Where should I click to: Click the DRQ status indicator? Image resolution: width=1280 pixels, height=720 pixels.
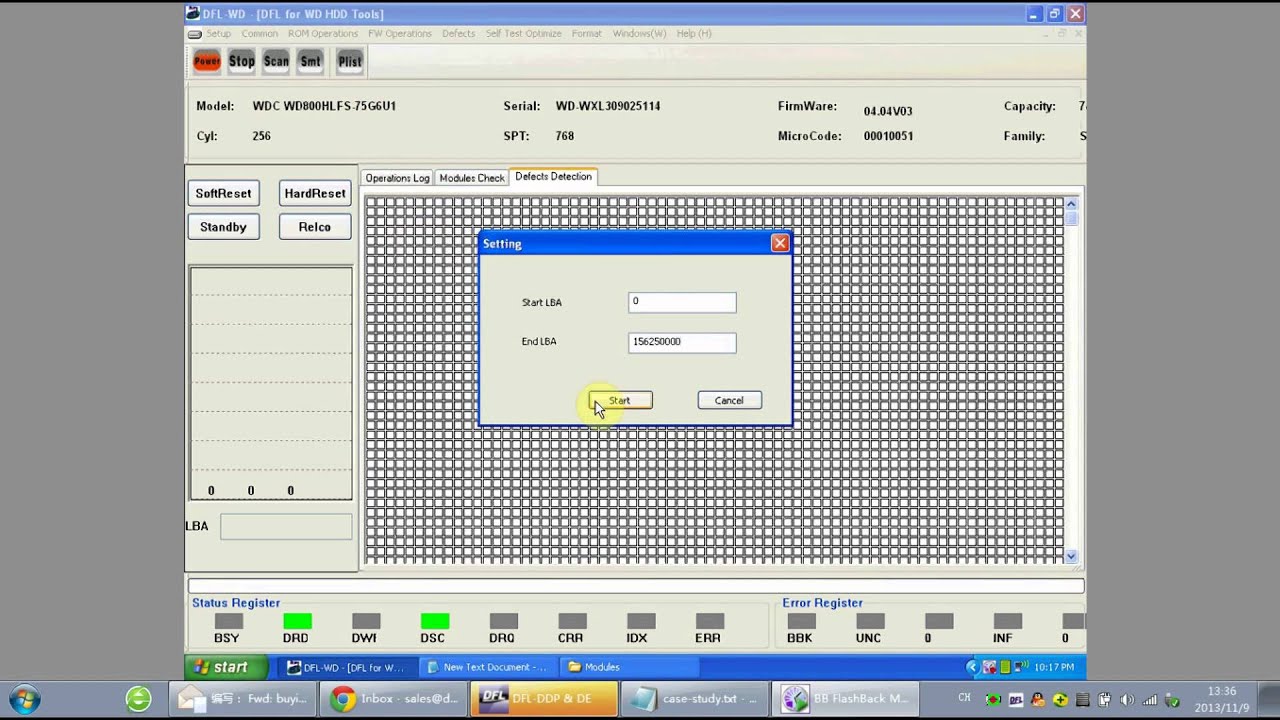tap(504, 621)
